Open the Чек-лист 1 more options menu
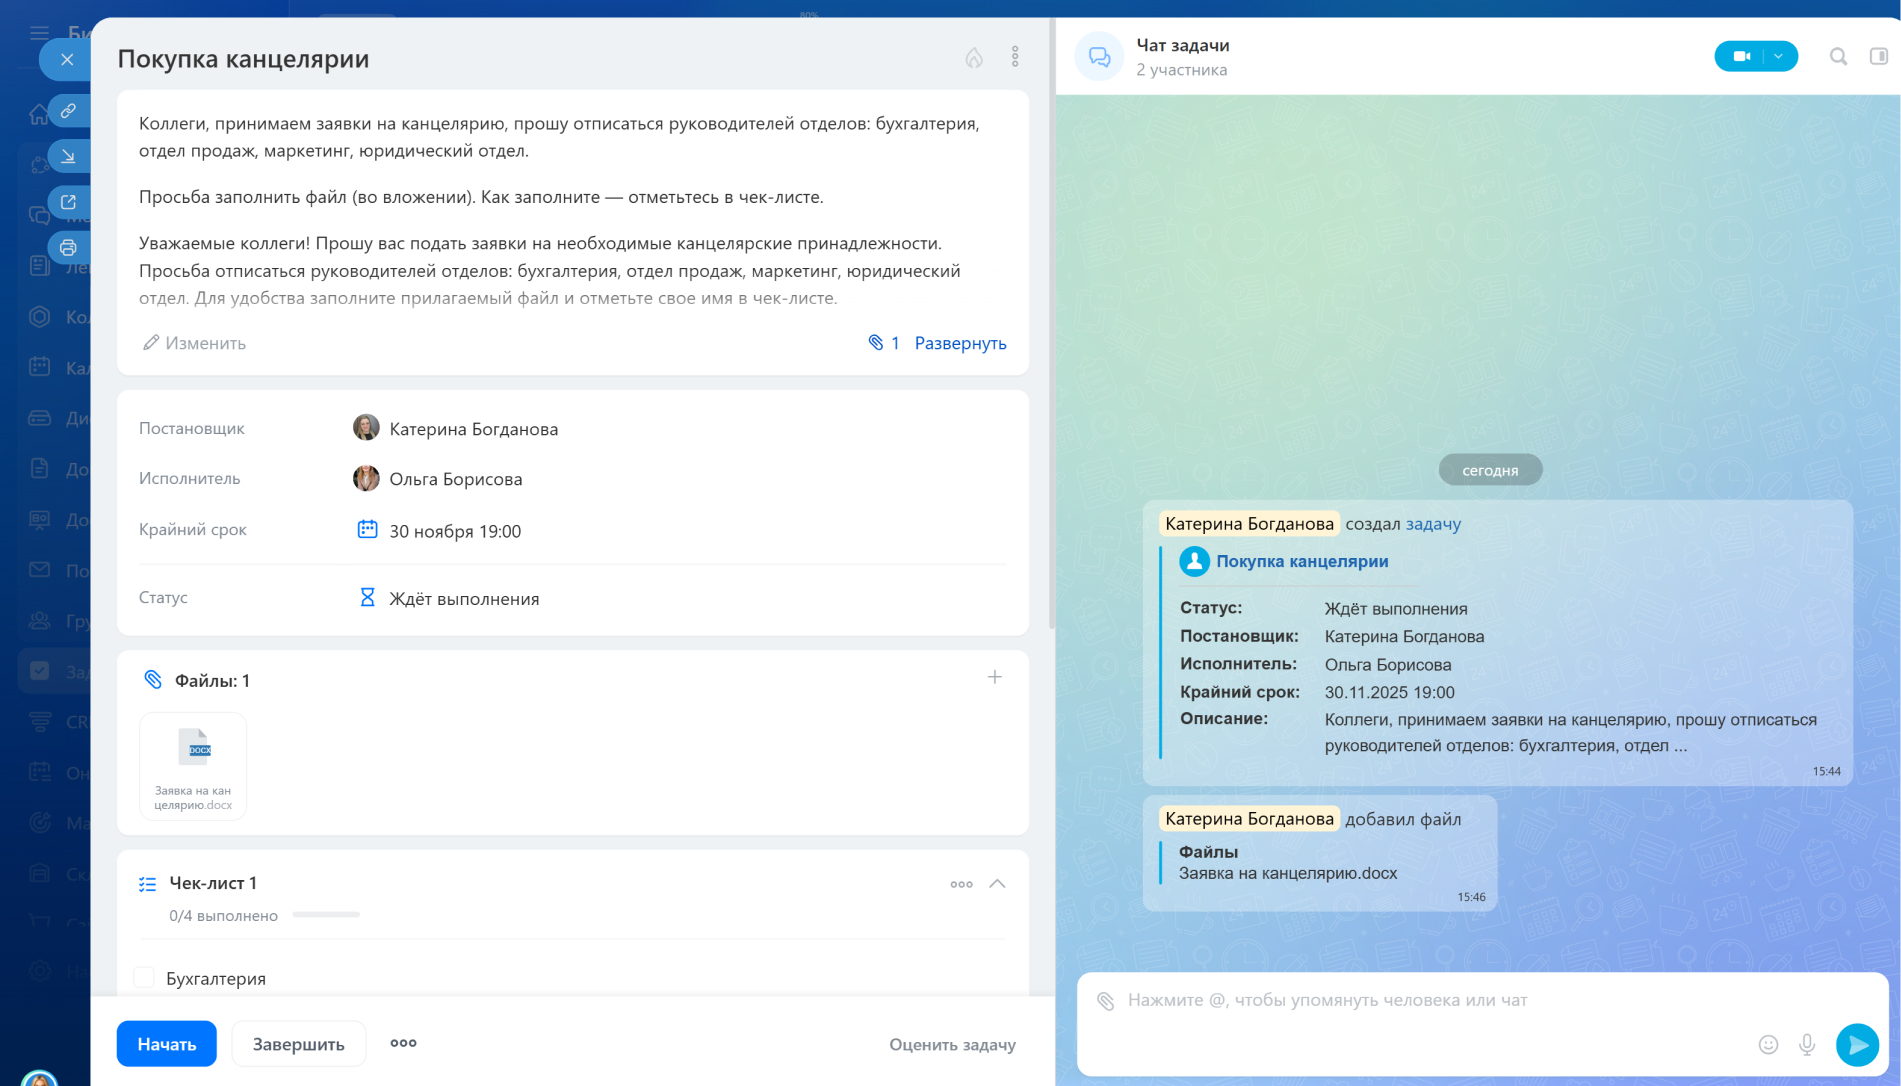1901x1086 pixels. (x=960, y=884)
